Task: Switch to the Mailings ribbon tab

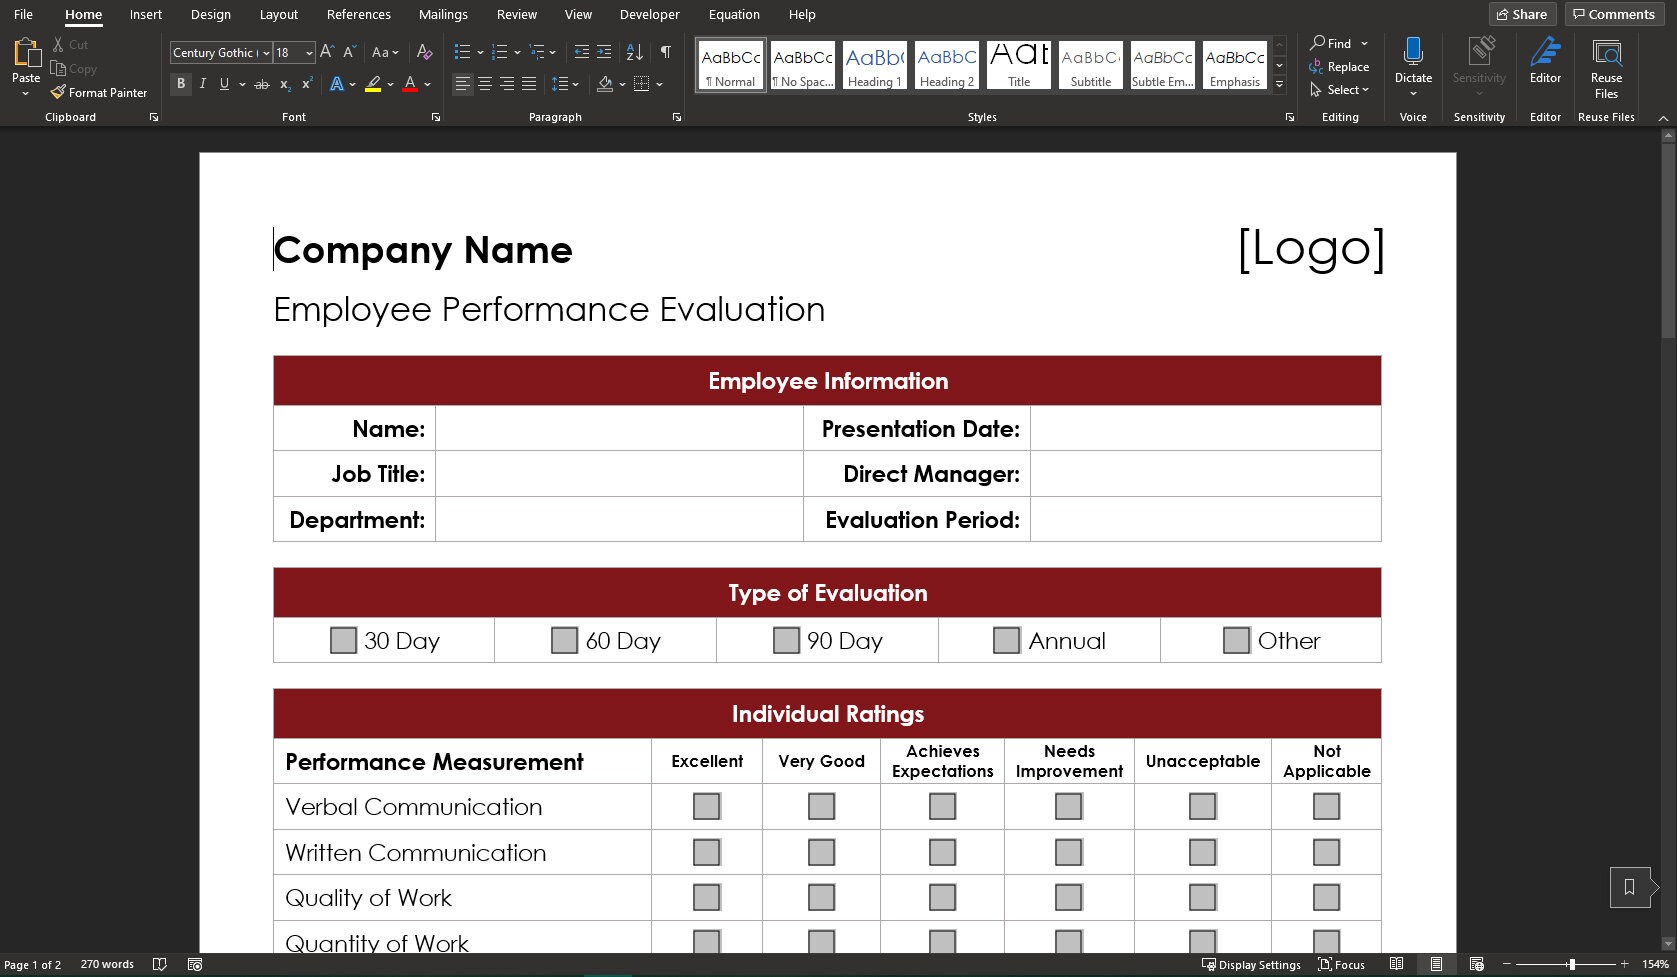Action: coord(443,14)
